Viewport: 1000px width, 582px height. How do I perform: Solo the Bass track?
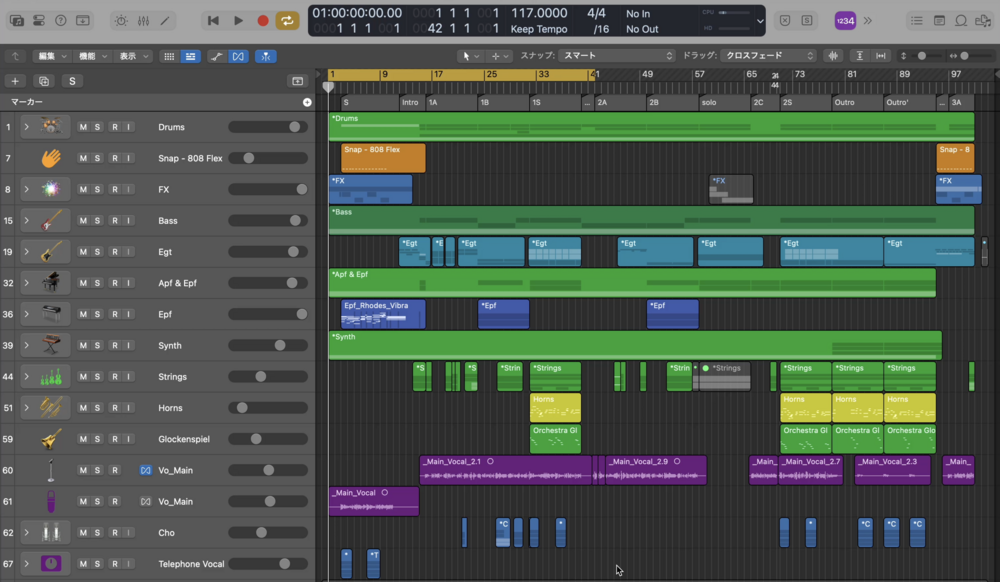coord(99,220)
